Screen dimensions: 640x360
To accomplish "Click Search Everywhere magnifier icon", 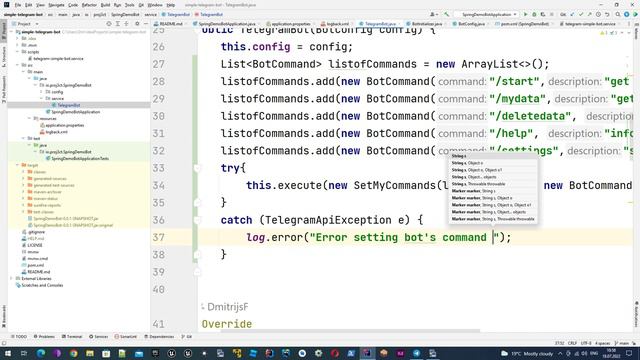I will point(618,14).
